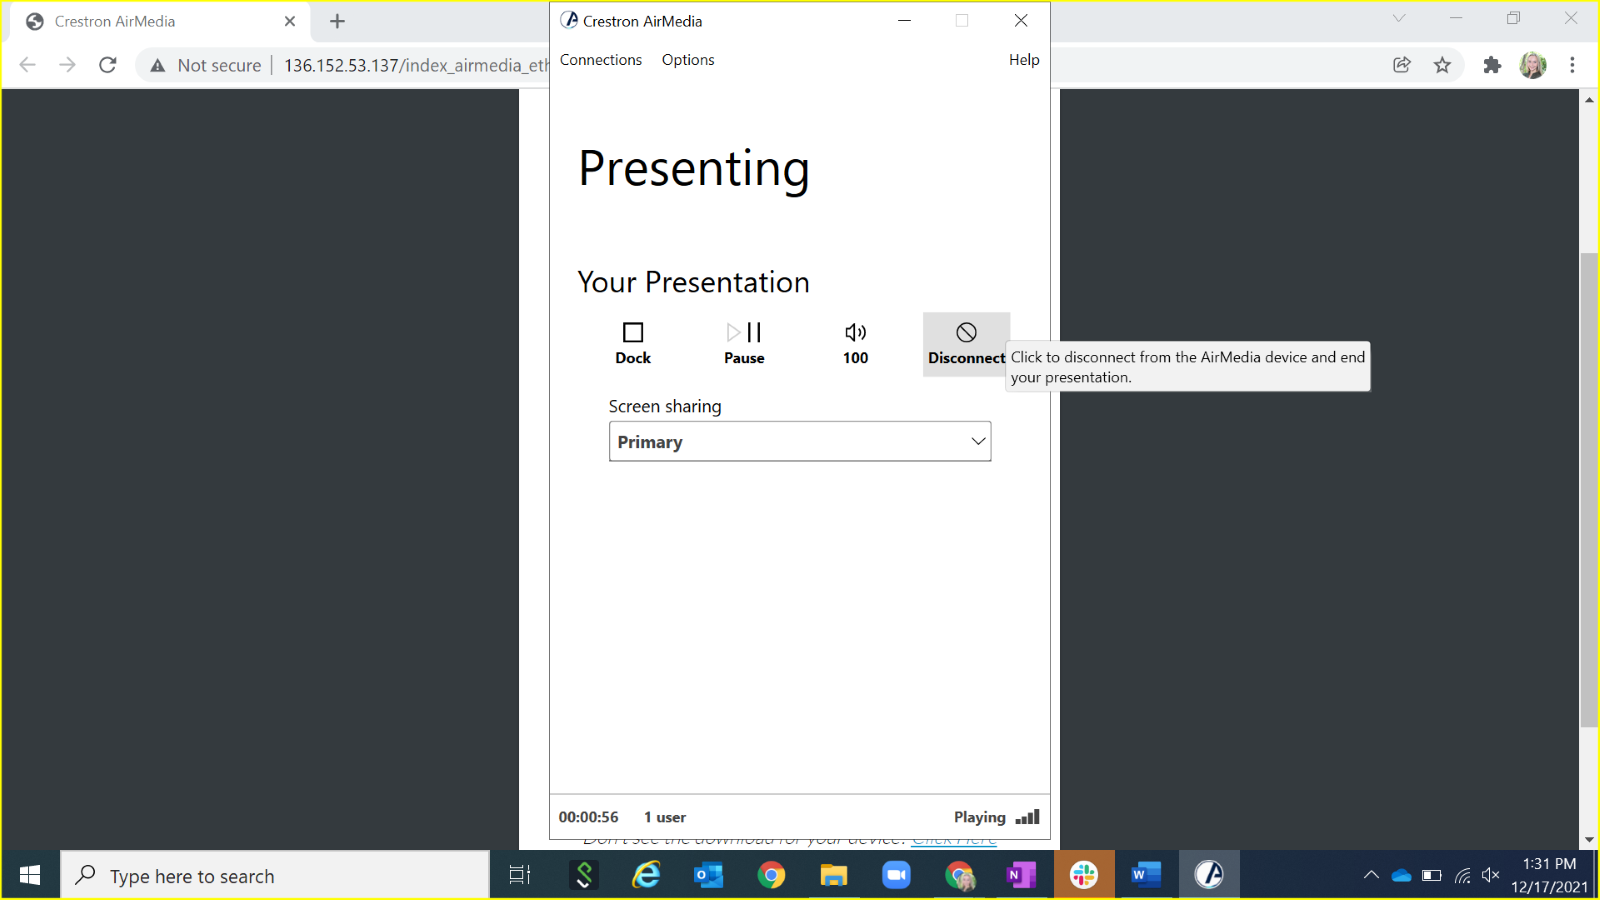
Task: Open Outlook from taskbar
Action: coord(708,876)
